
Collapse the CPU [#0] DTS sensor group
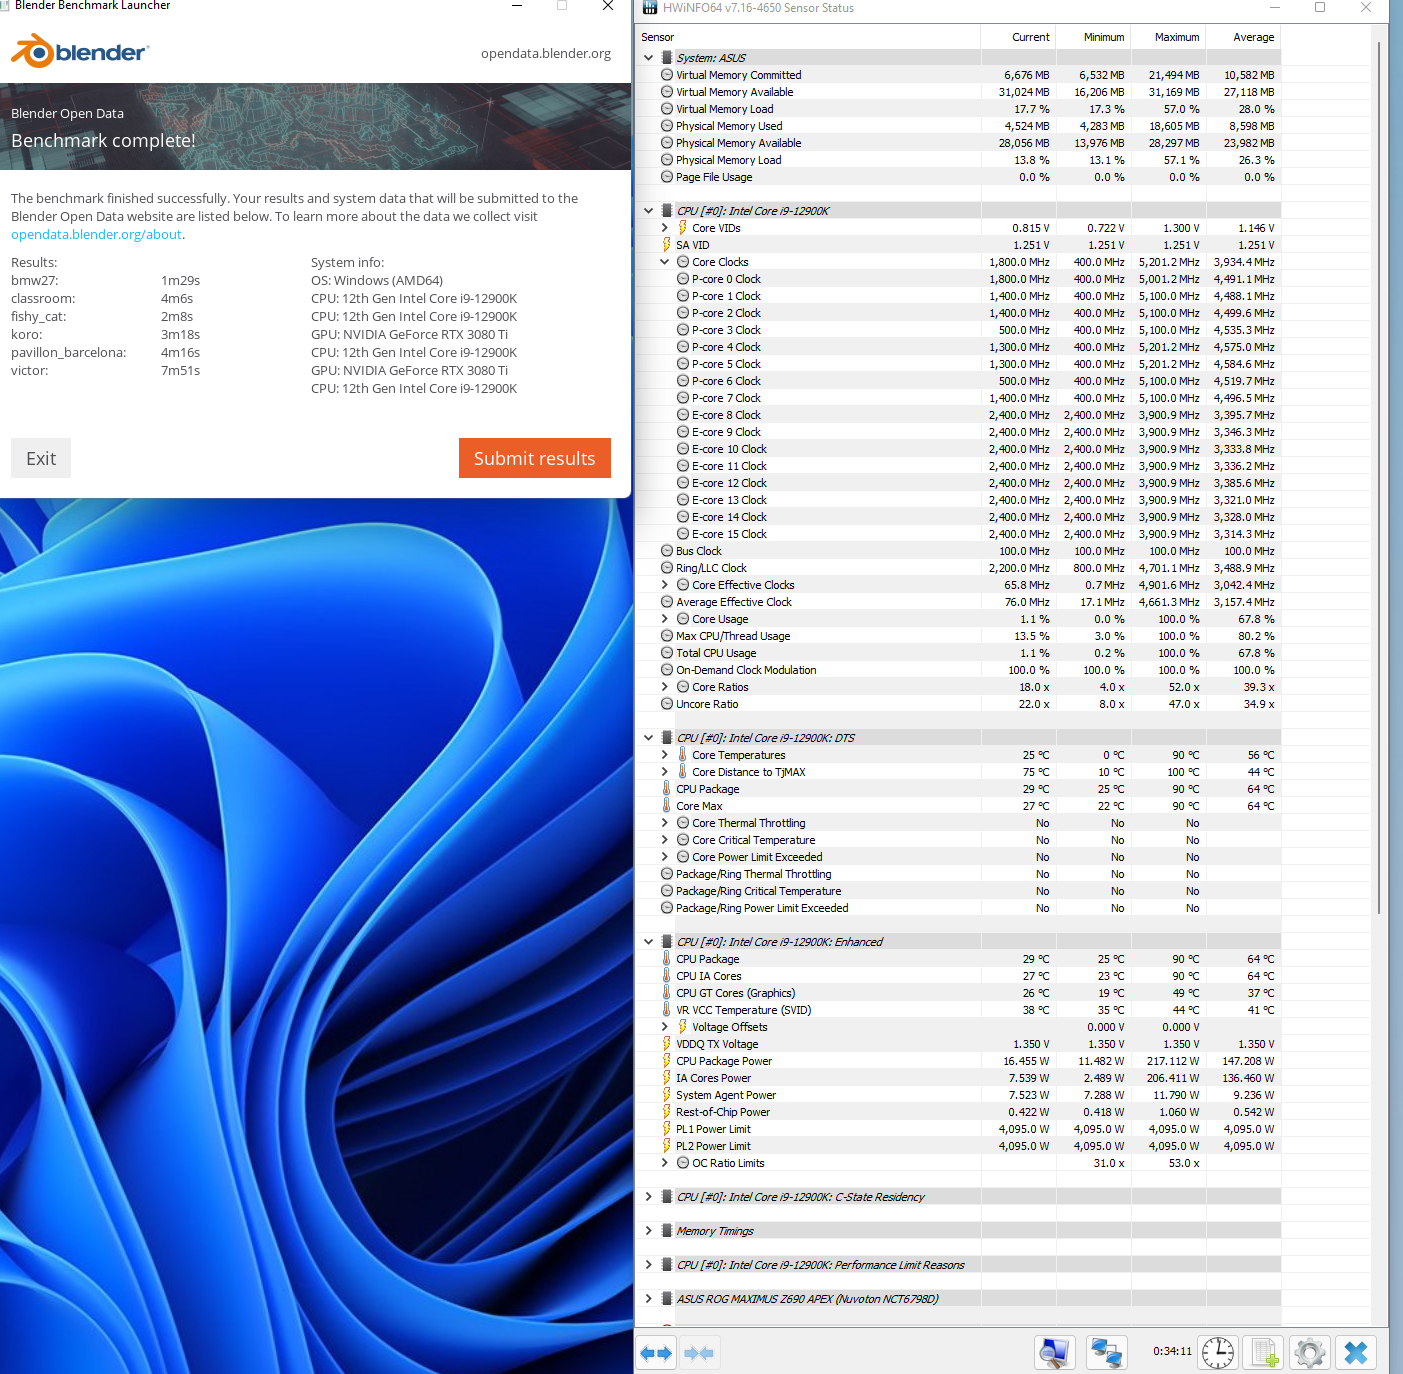(x=648, y=738)
